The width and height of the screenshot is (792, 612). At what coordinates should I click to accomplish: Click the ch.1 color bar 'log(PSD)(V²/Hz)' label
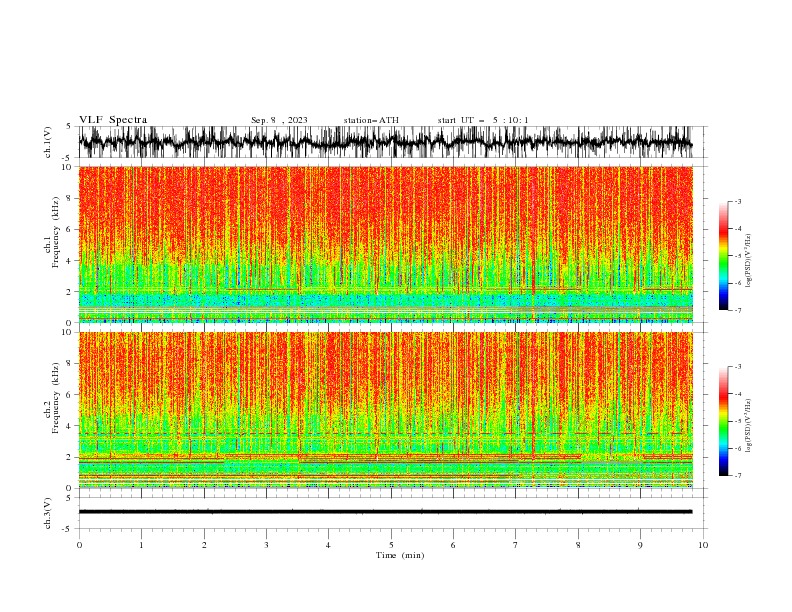click(749, 261)
